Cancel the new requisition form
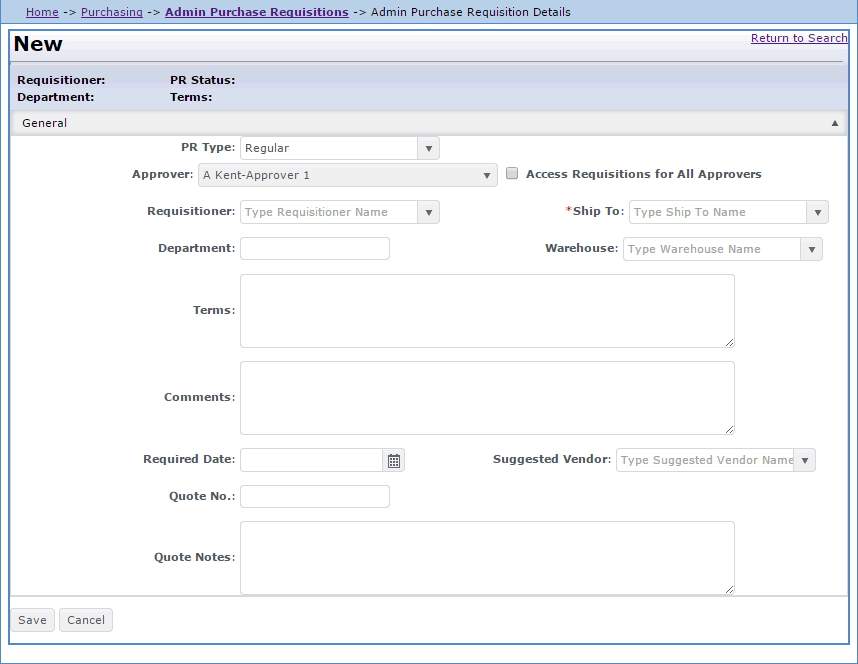This screenshot has height=664, width=858. (x=85, y=620)
